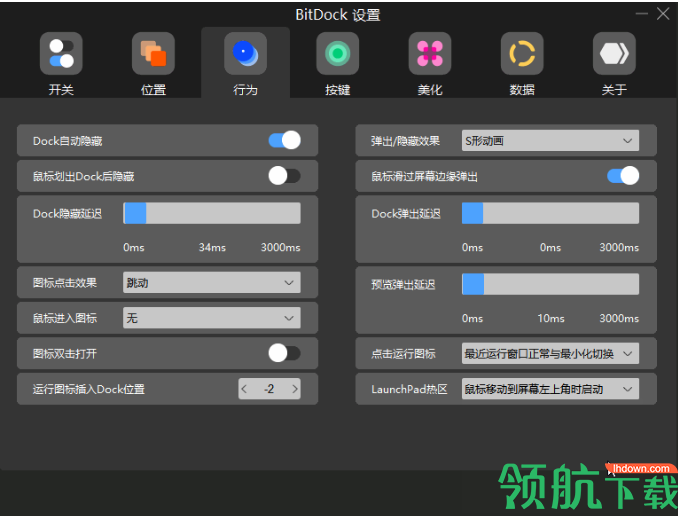Click the 10ms preview delay value

551,318
